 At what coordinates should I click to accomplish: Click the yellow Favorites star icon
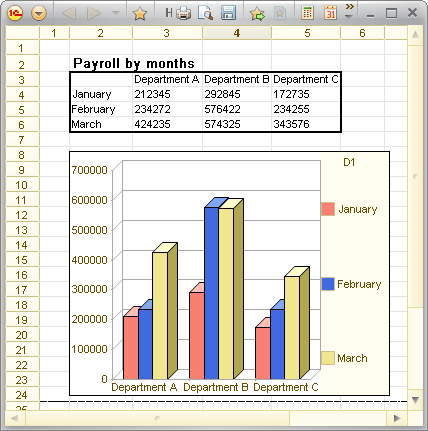point(140,13)
